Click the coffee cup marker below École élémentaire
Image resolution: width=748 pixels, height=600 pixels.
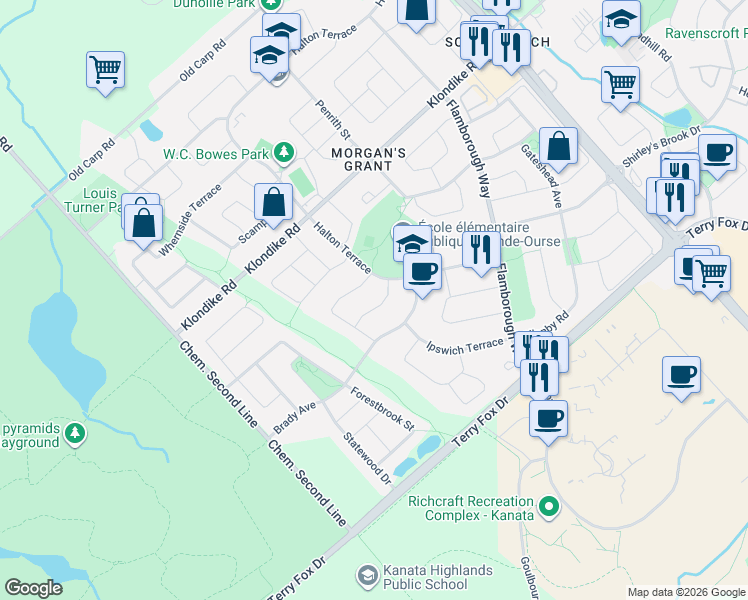(x=422, y=273)
